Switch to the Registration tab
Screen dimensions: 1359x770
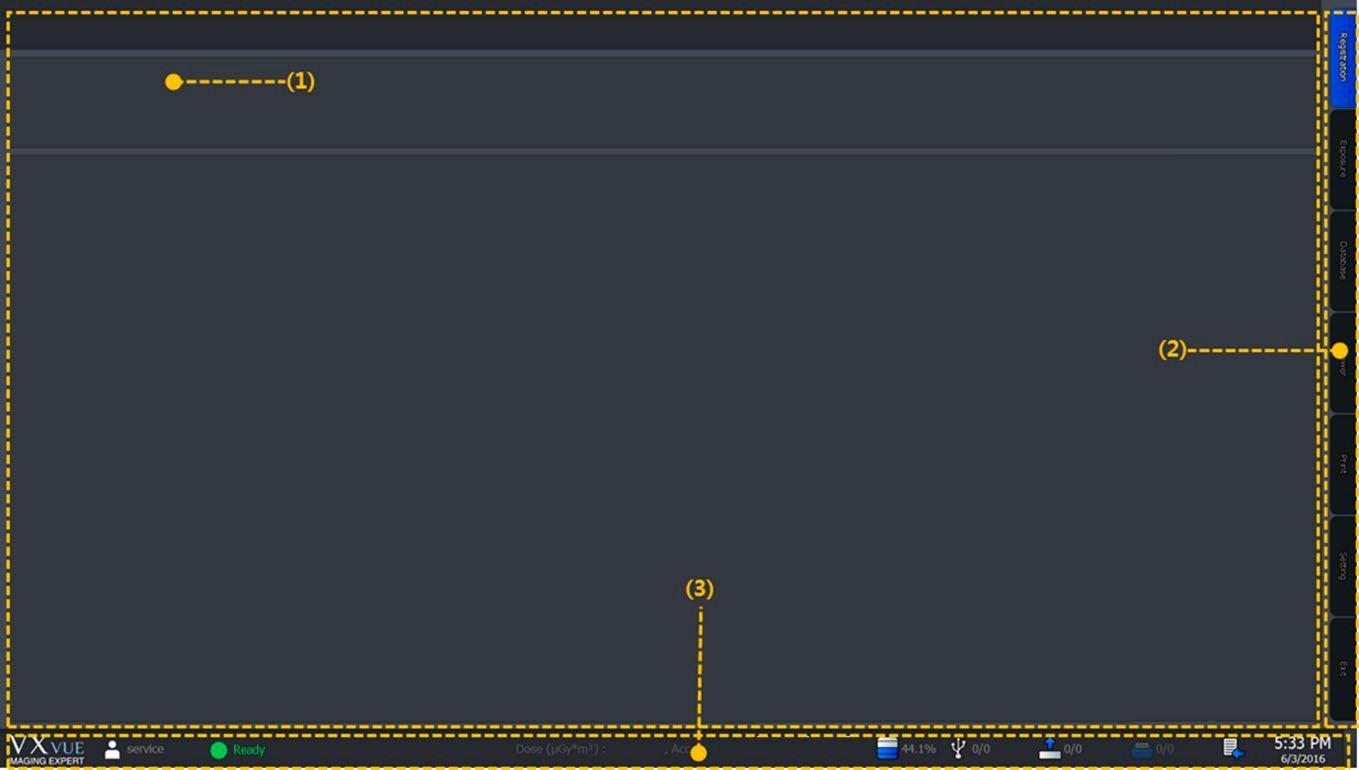1342,58
